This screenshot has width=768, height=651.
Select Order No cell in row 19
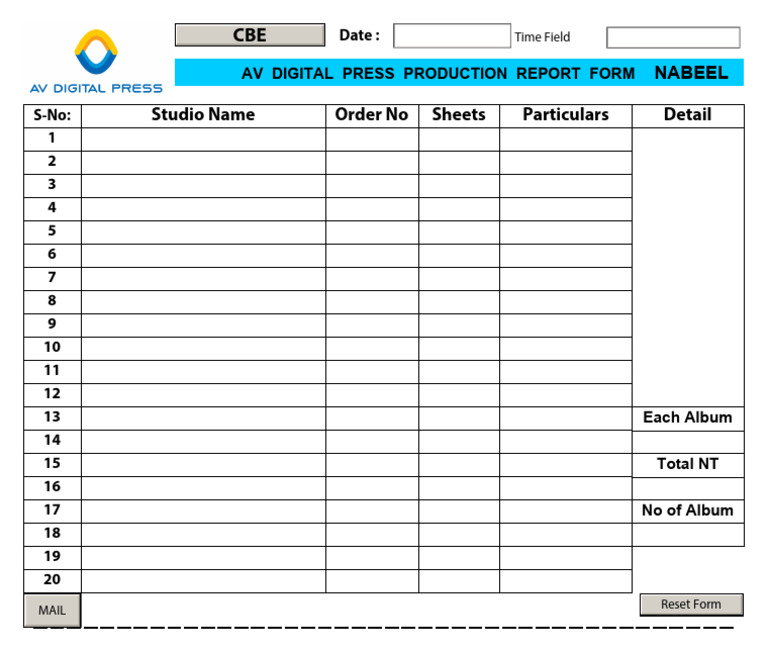(x=372, y=558)
